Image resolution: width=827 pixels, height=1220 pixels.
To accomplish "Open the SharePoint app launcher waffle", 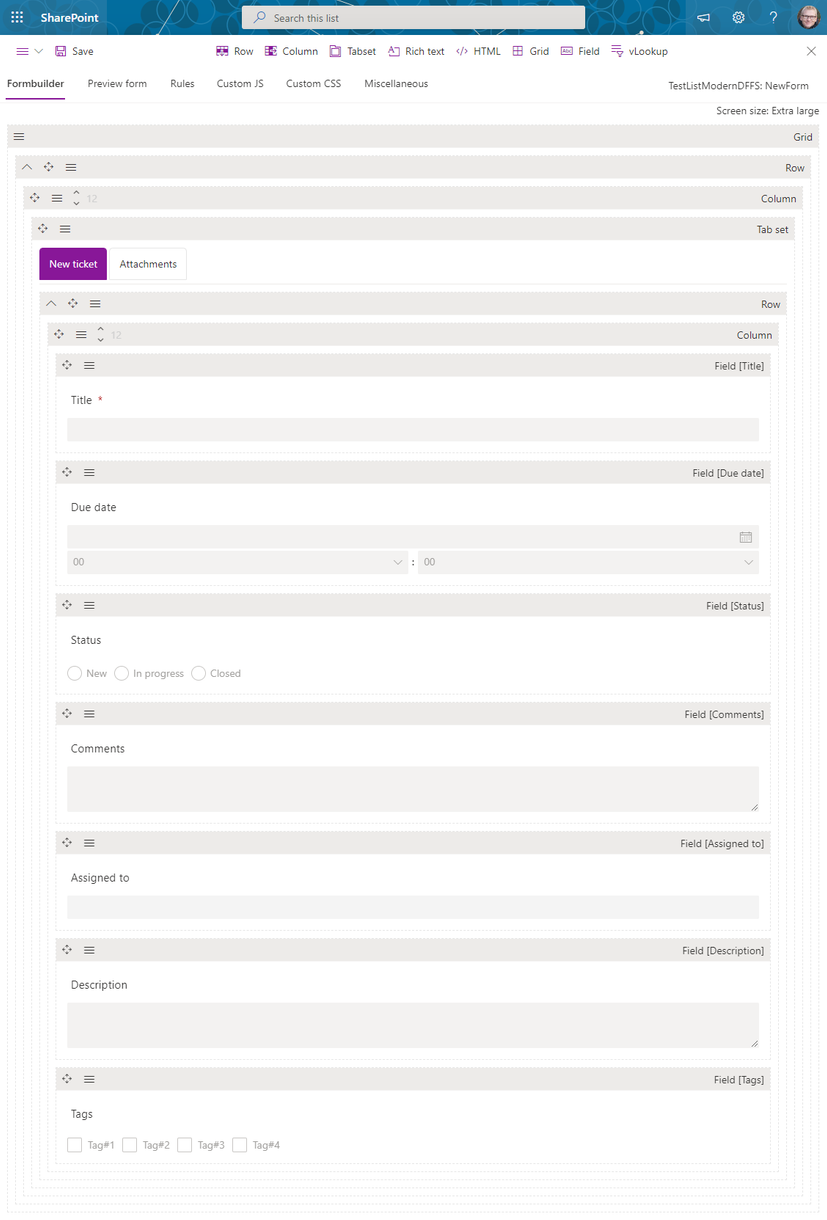I will pos(17,17).
